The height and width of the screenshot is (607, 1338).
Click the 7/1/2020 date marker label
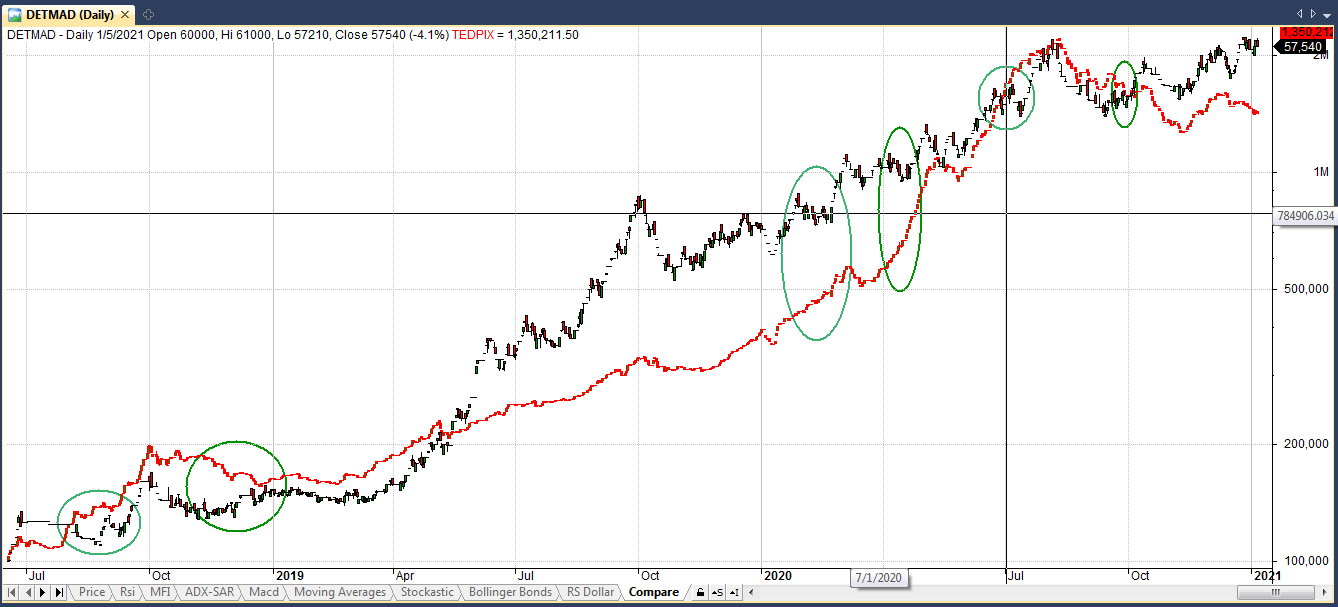pyautogui.click(x=879, y=578)
